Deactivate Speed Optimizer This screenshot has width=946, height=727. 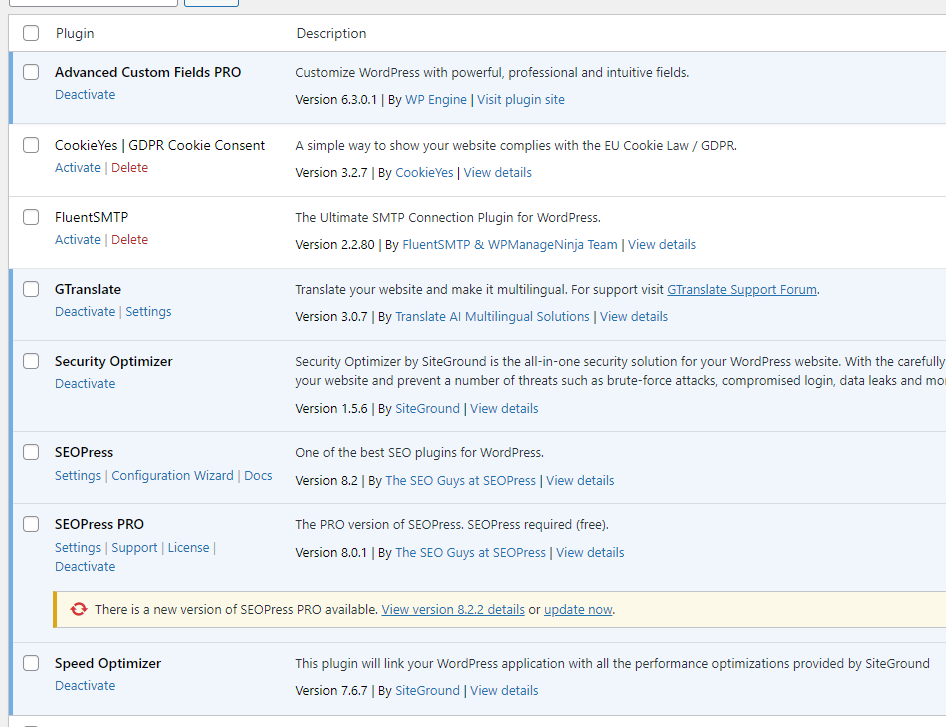pyautogui.click(x=85, y=686)
